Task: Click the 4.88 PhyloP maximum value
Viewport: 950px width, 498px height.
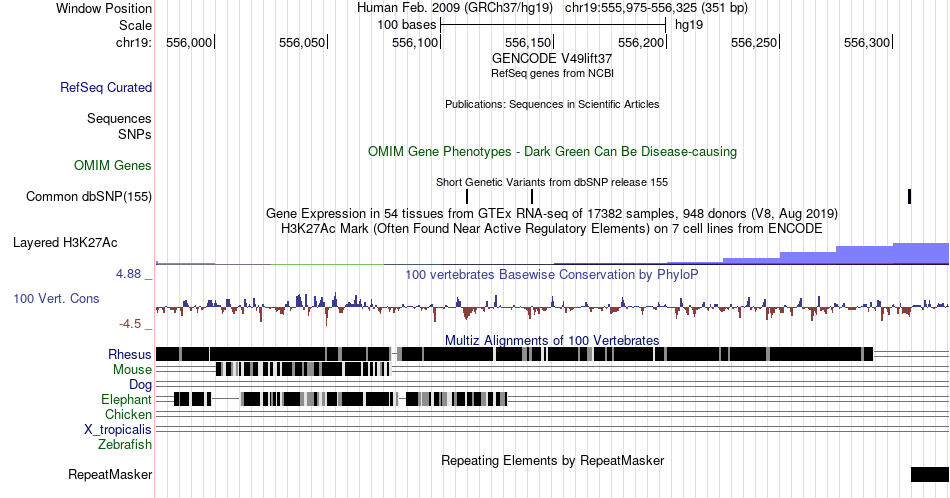Action: click(128, 274)
